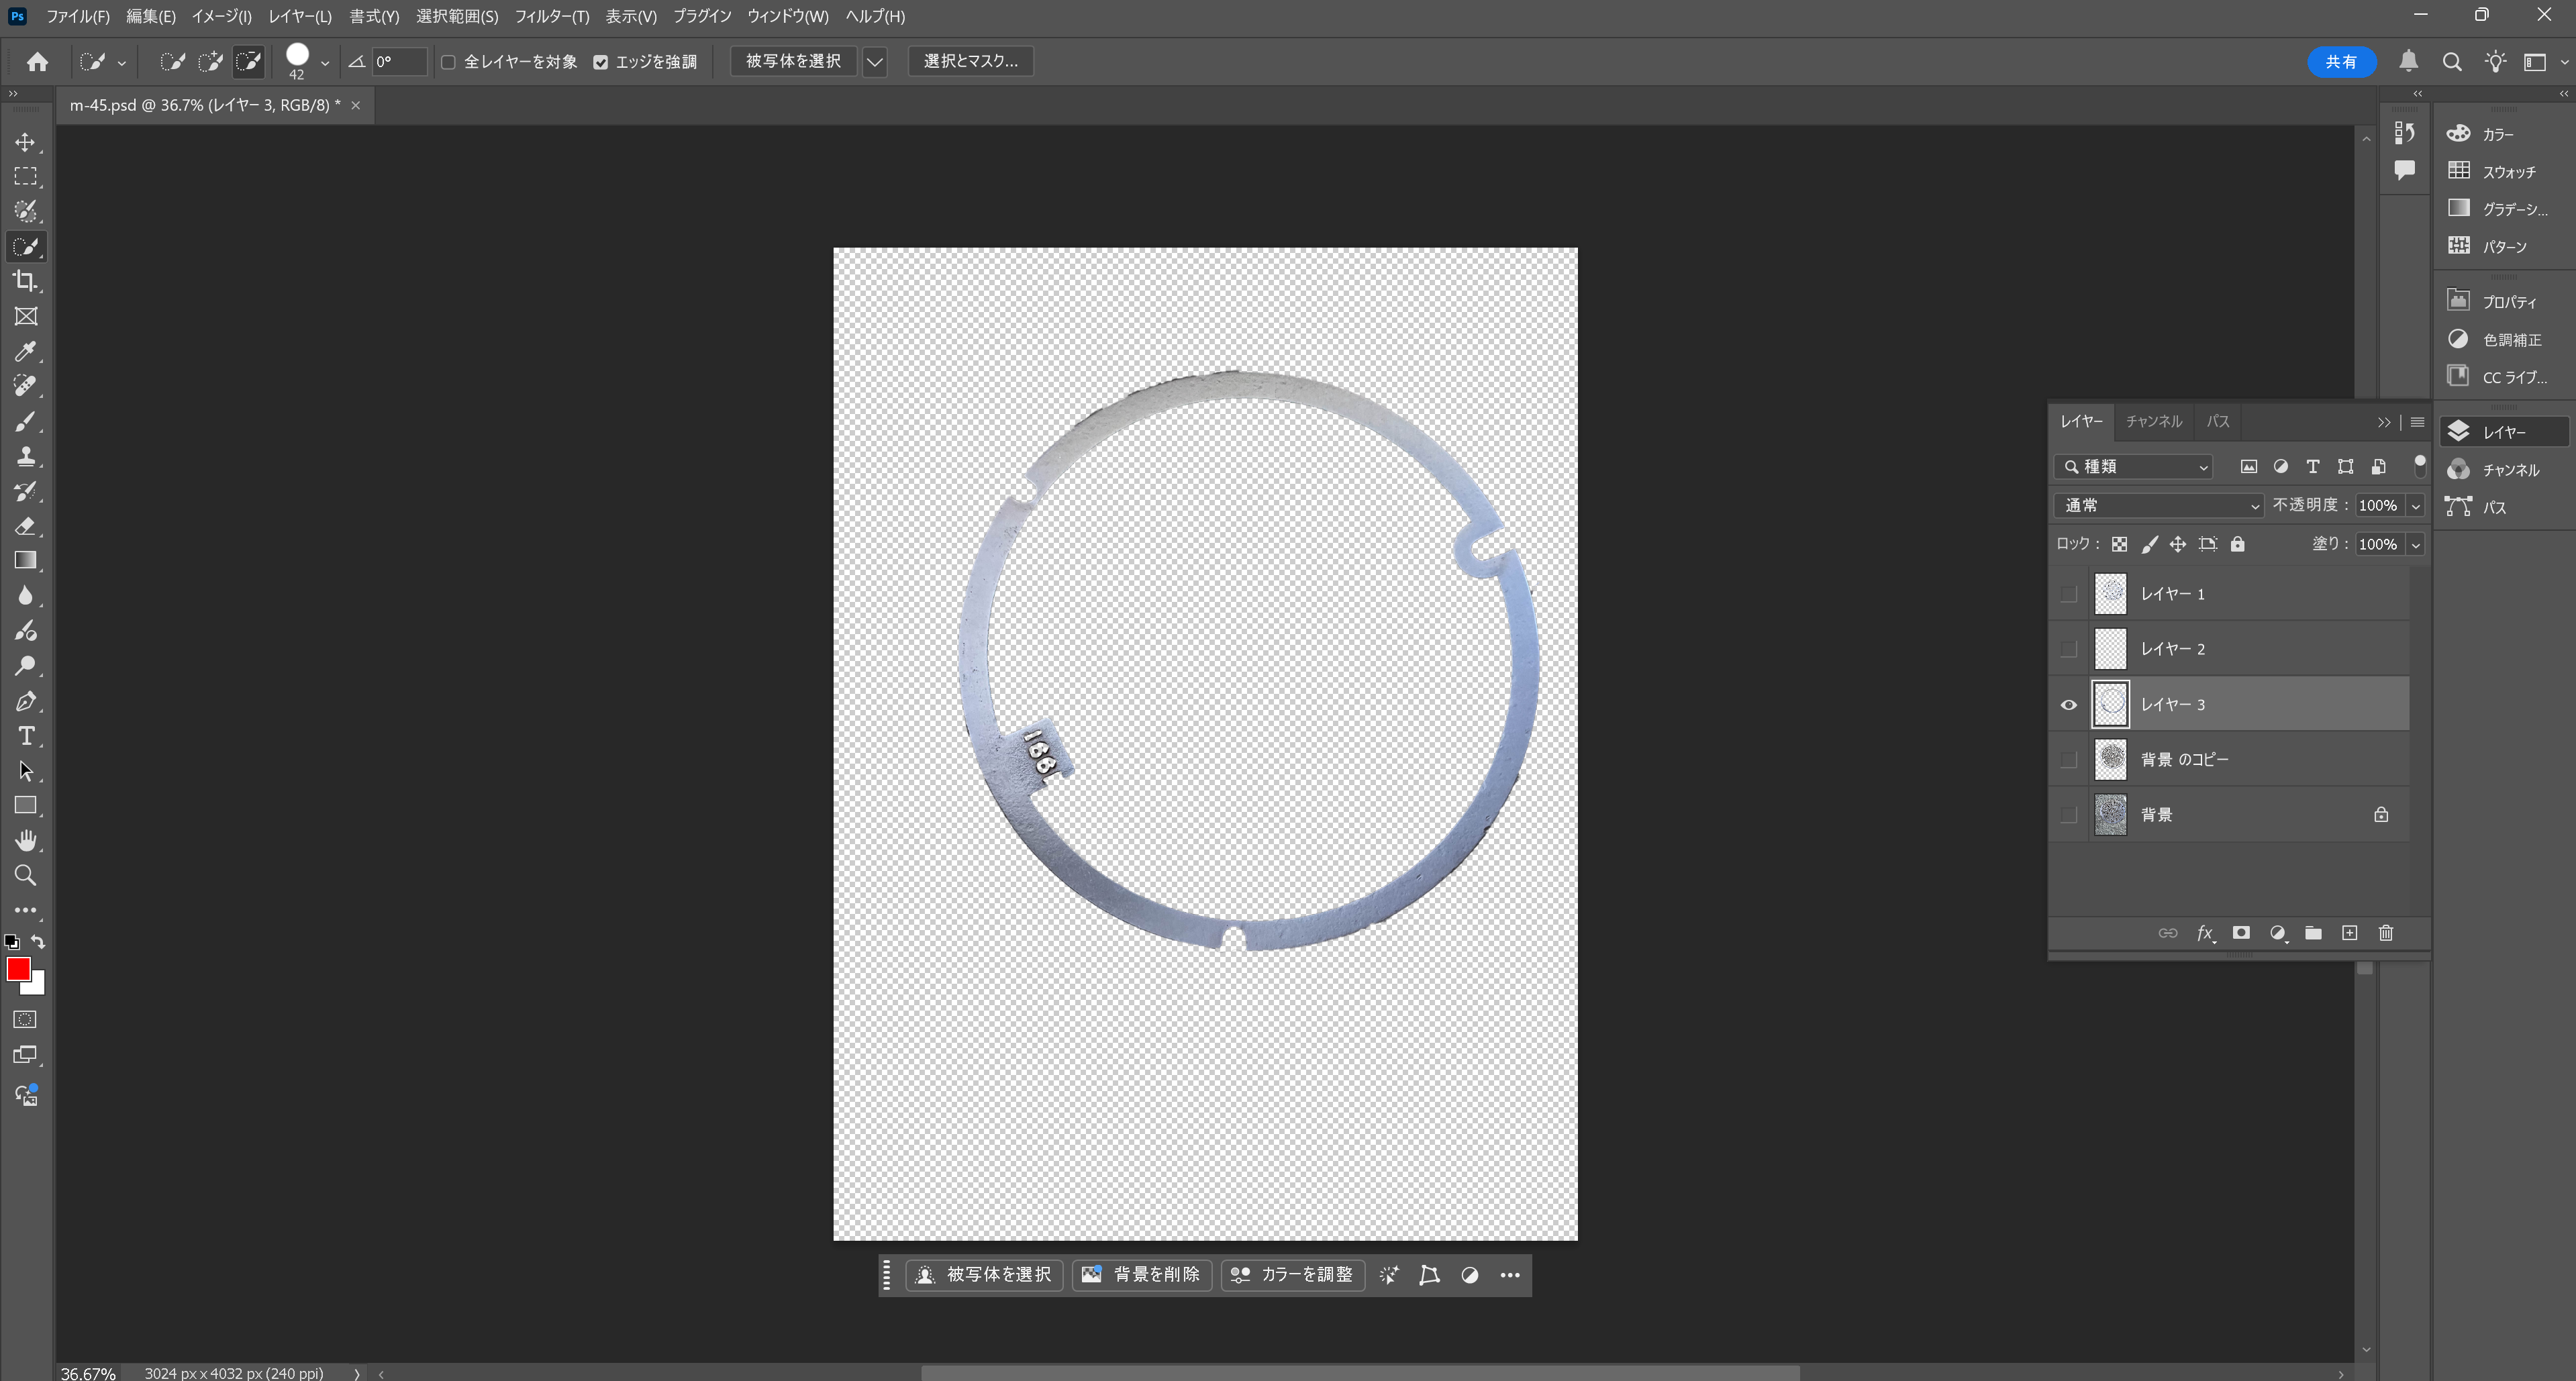This screenshot has width=2576, height=1381.
Task: Create a new group folder icon
Action: pyautogui.click(x=2313, y=933)
